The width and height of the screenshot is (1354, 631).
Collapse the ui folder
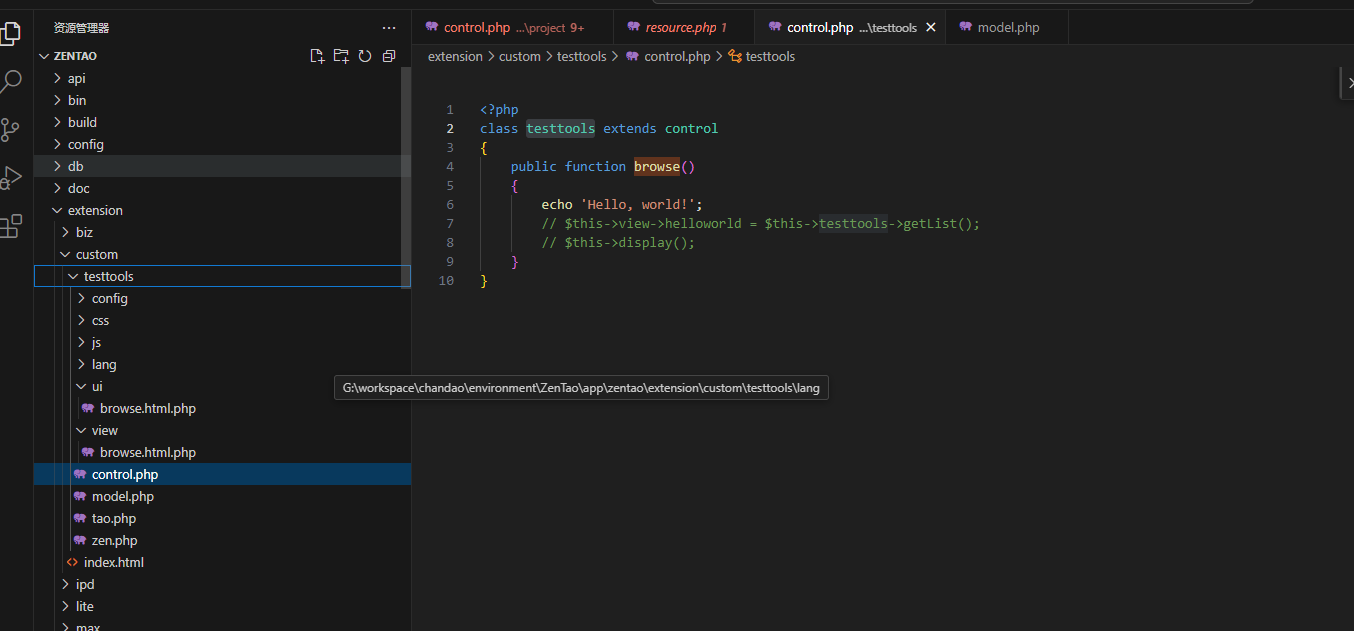(x=81, y=386)
